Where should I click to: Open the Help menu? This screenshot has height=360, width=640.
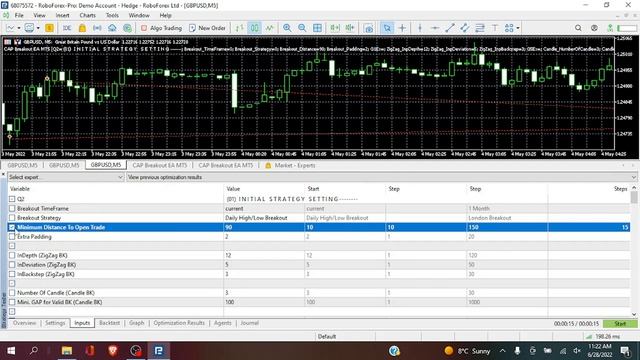(x=165, y=16)
